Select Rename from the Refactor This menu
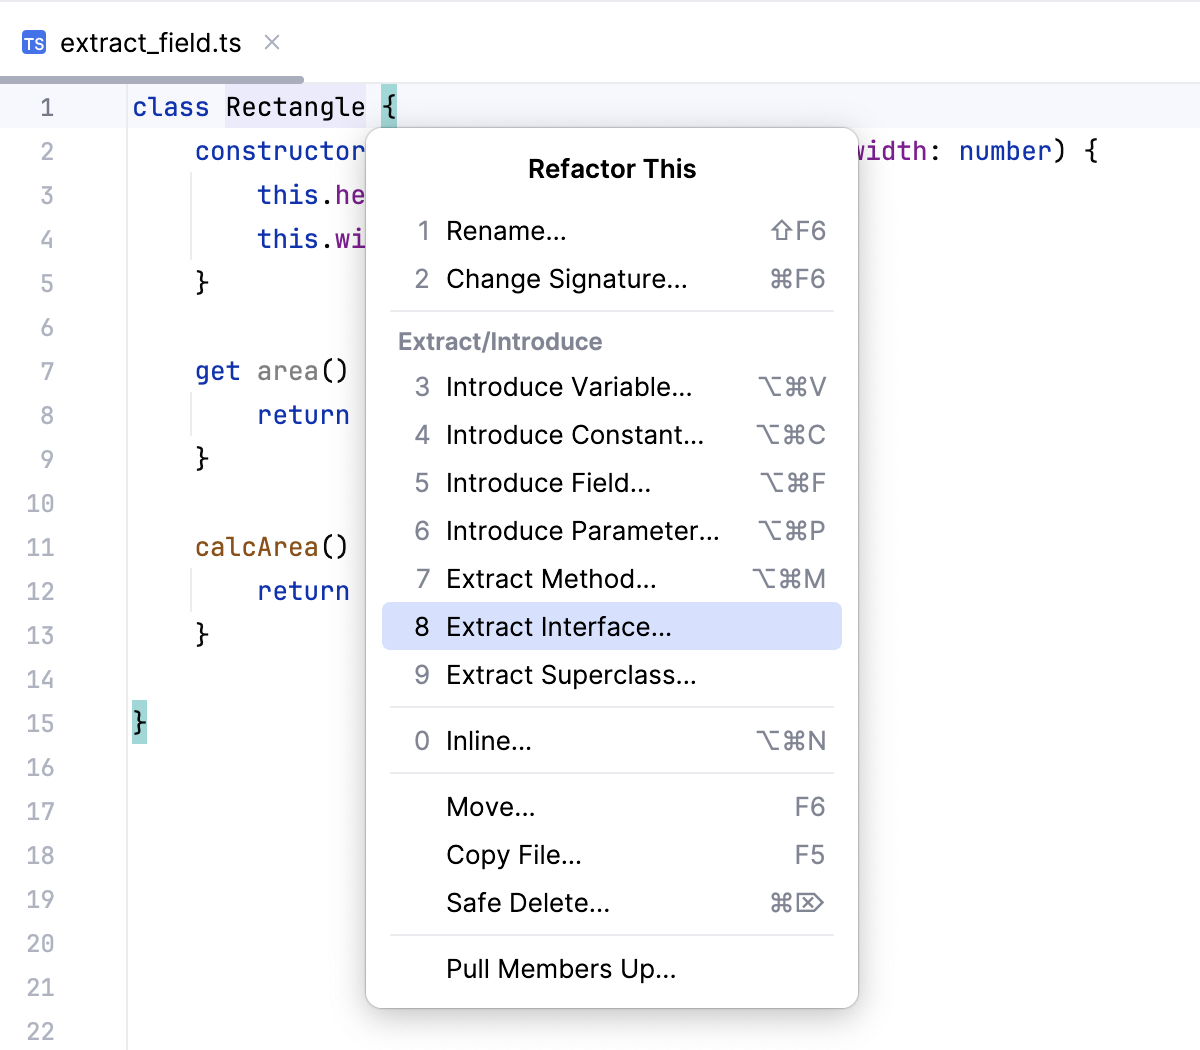 click(507, 231)
